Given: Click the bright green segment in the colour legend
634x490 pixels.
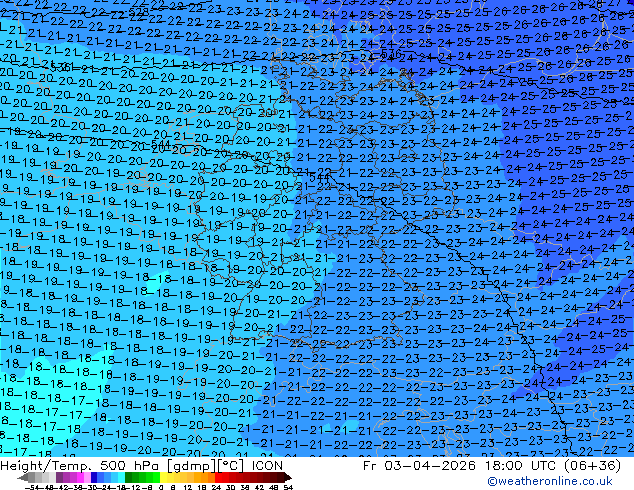Looking at the screenshot, I should (156, 477).
